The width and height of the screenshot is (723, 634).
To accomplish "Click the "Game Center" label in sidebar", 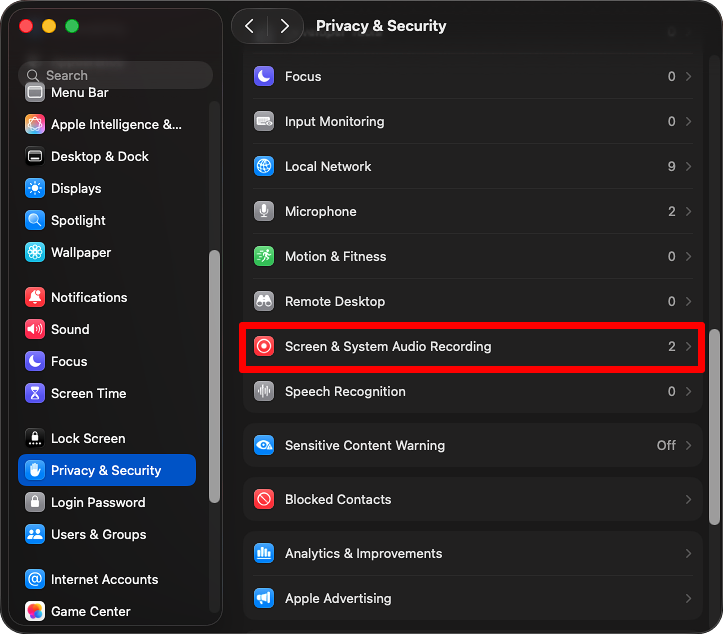I will point(90,611).
